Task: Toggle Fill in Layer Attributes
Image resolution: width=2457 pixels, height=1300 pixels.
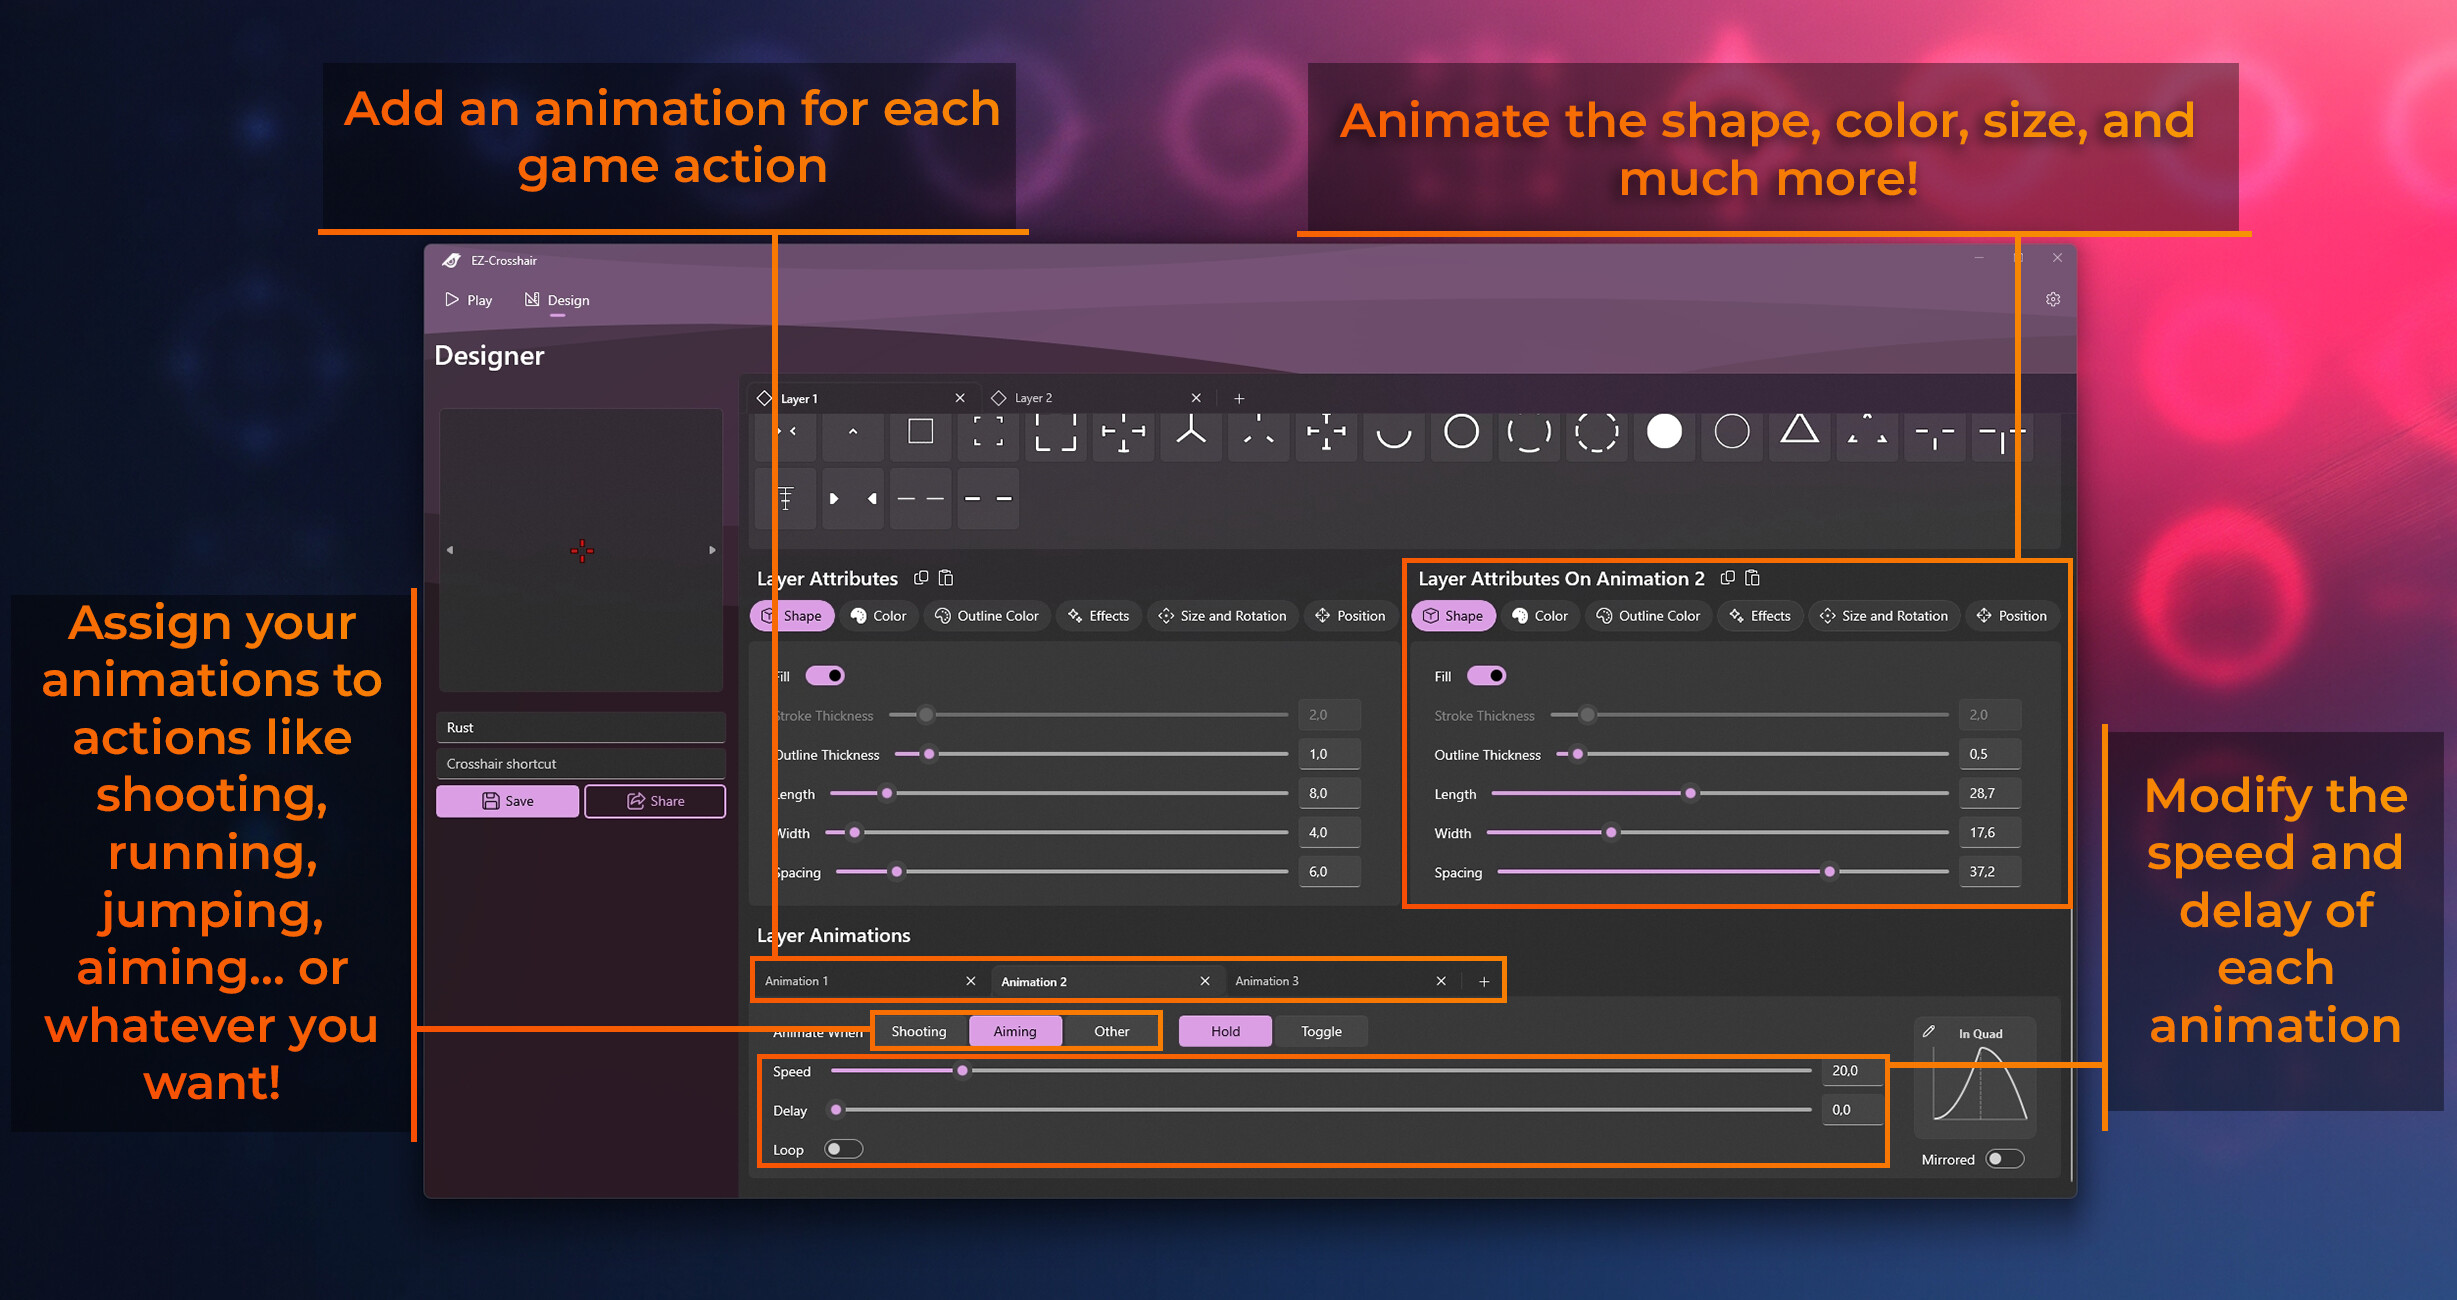Action: tap(824, 675)
